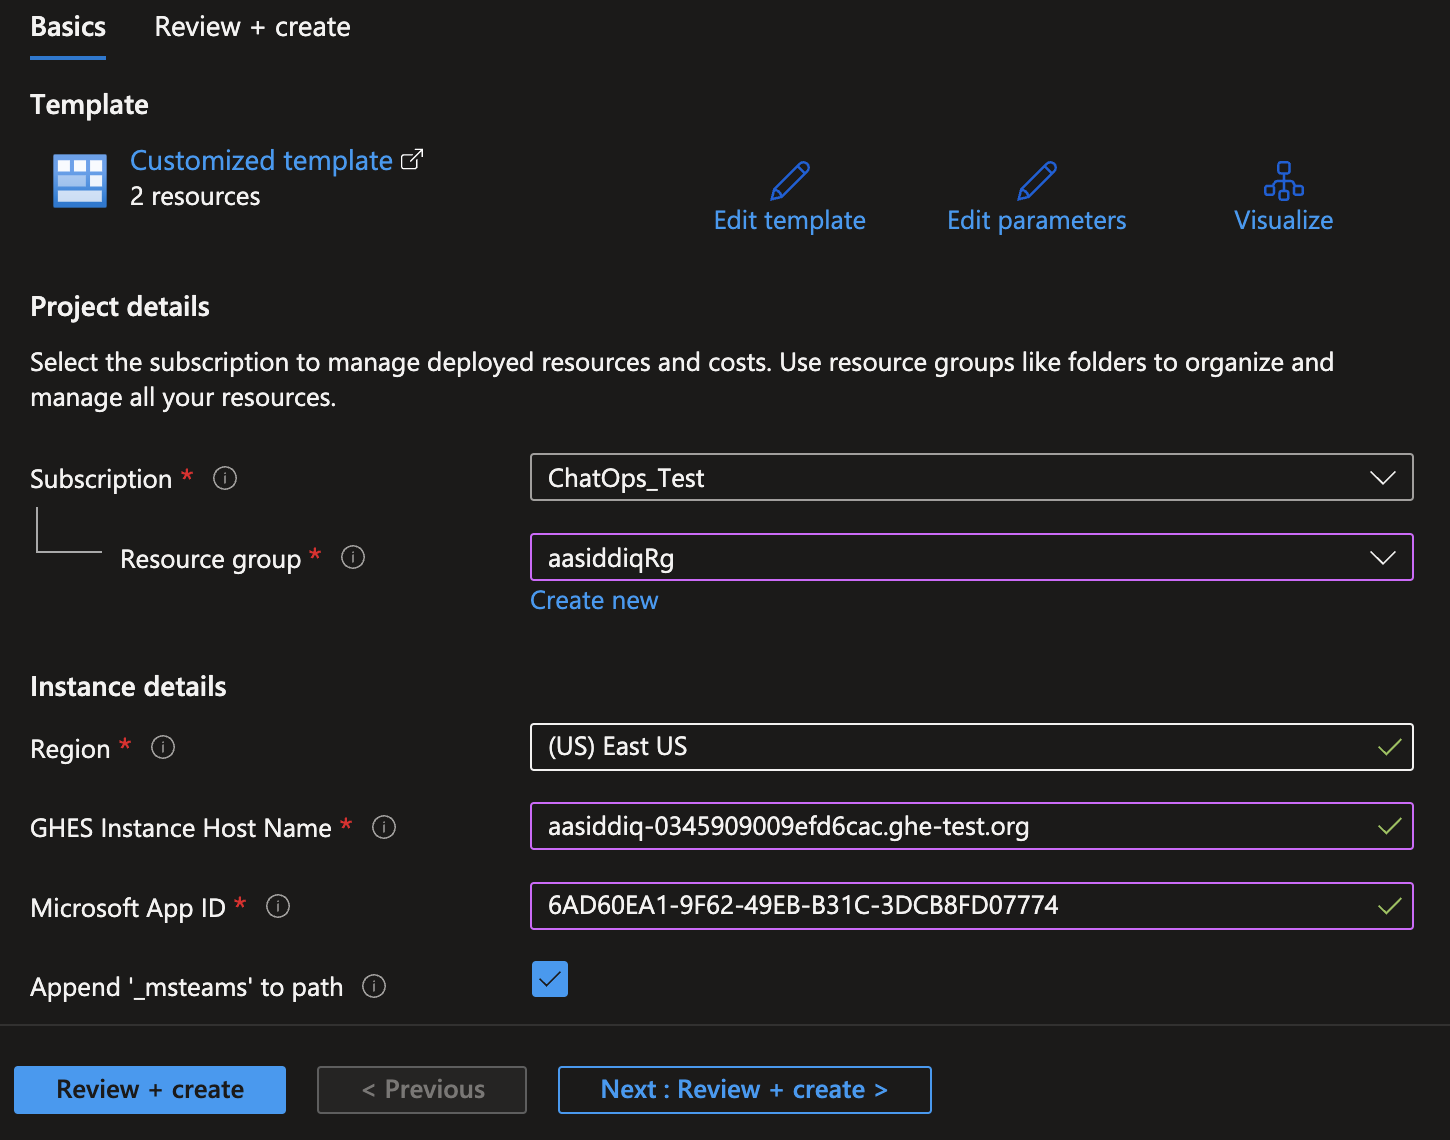
Task: Switch to the Basics tab
Action: coord(68,27)
